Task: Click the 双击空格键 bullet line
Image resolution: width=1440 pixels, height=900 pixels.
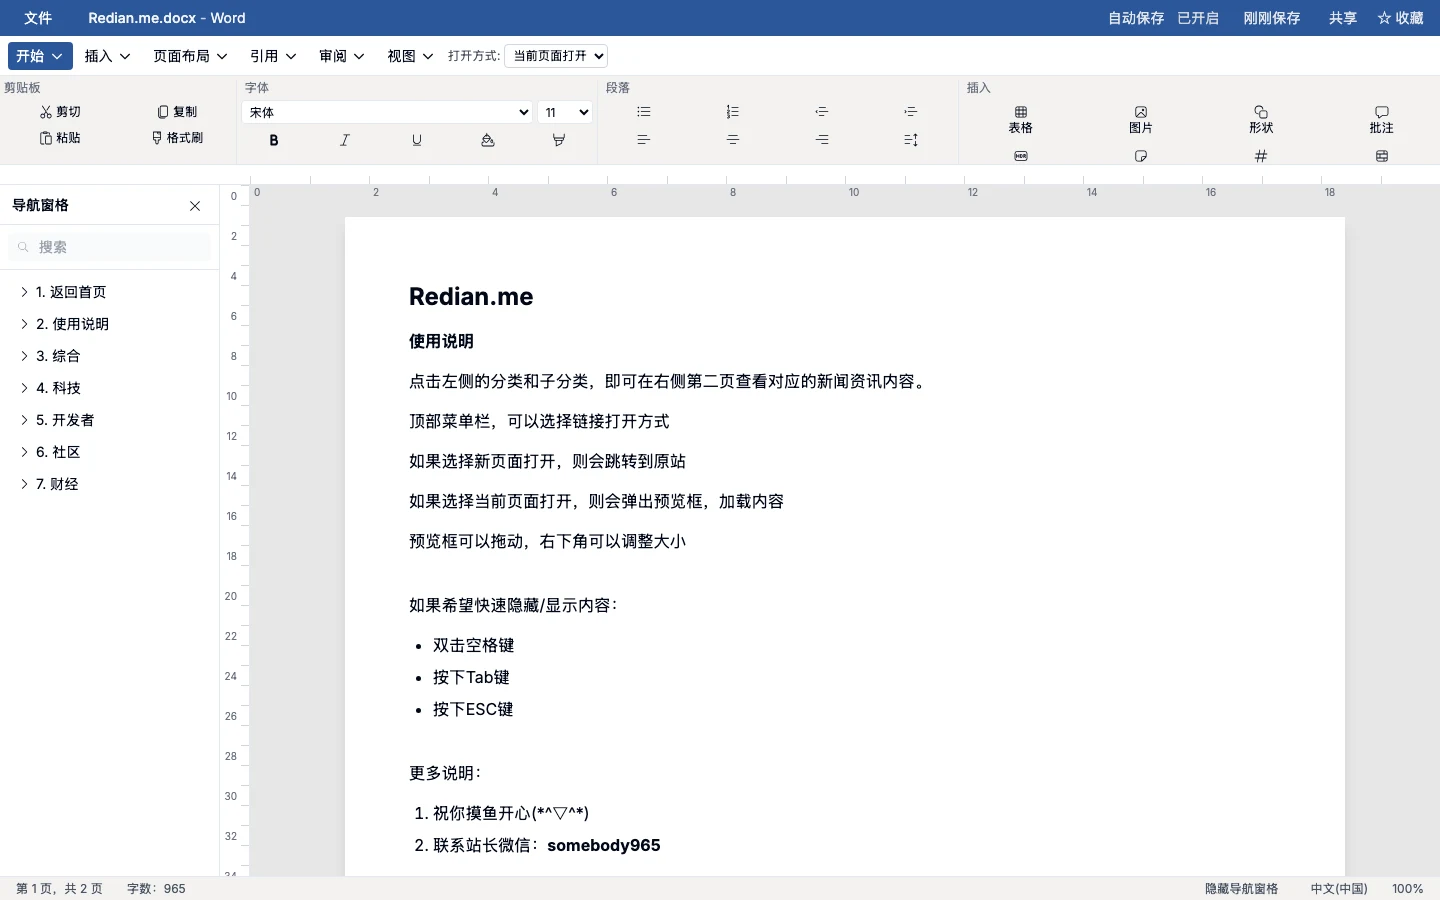Action: [473, 645]
